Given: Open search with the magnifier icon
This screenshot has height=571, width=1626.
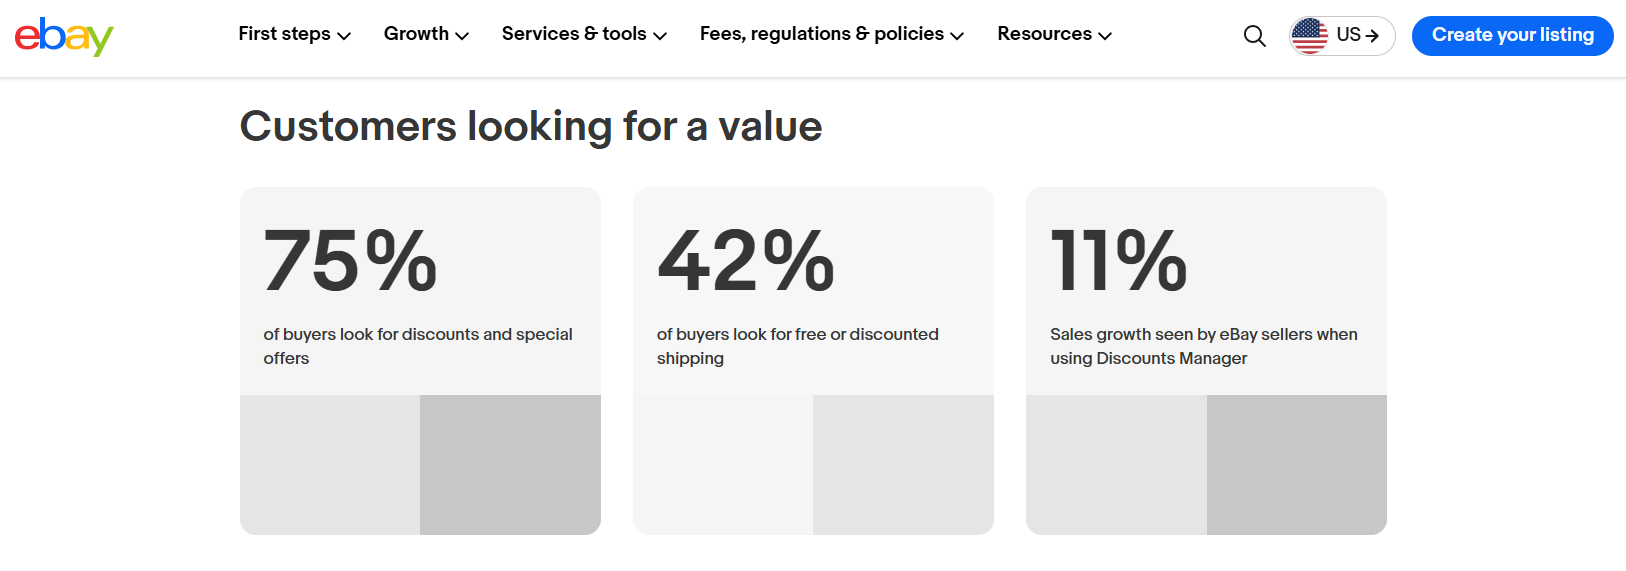Looking at the screenshot, I should pyautogui.click(x=1254, y=36).
